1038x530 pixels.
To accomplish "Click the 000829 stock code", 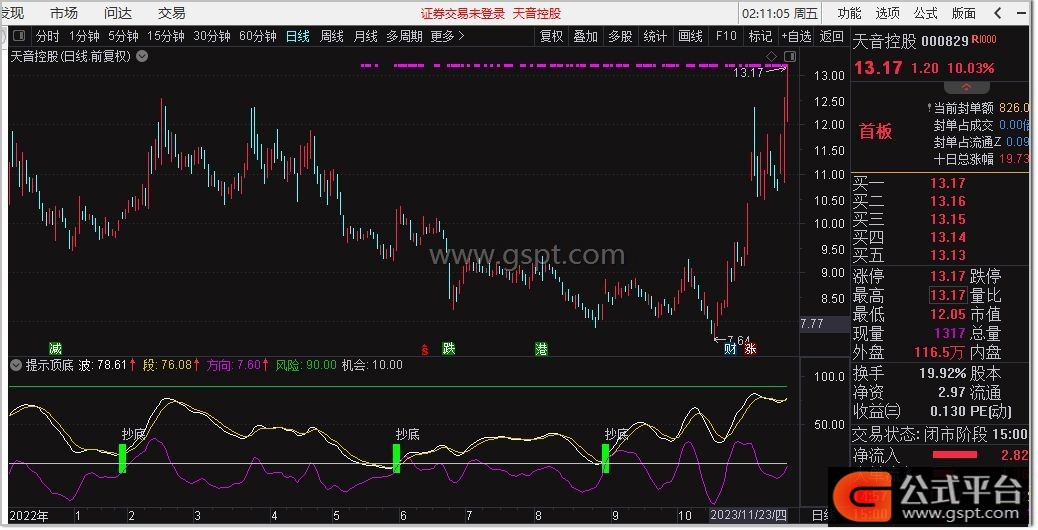I will [945, 42].
